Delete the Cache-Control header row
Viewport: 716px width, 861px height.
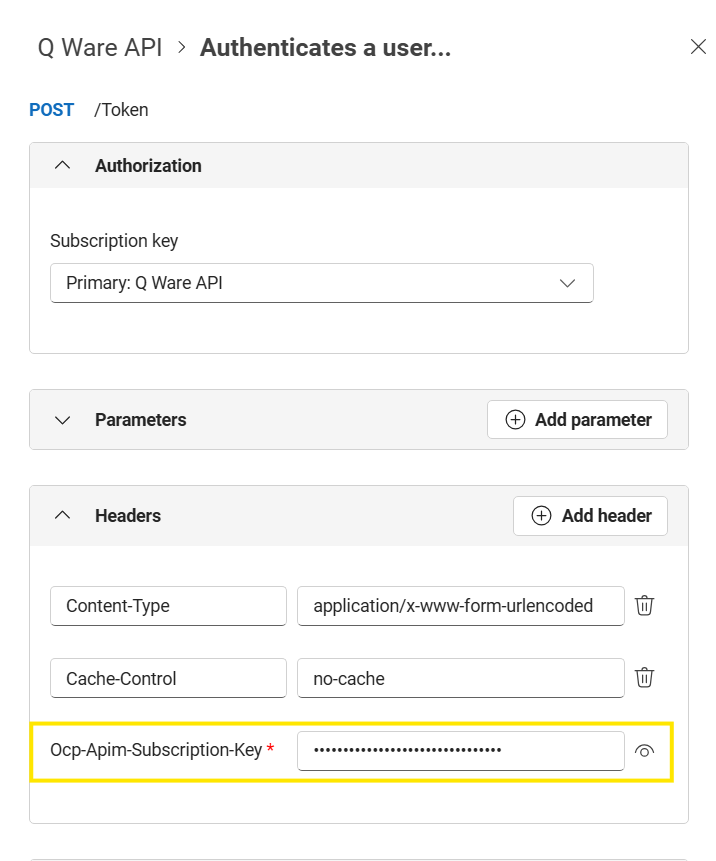click(x=645, y=678)
